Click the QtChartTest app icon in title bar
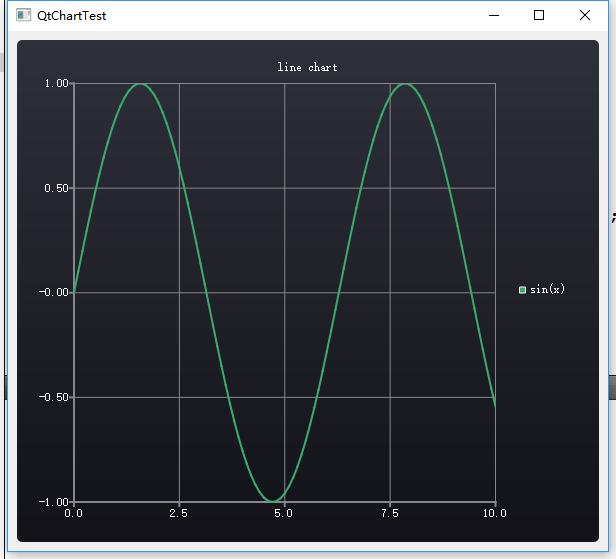616x559 pixels. tap(23, 15)
